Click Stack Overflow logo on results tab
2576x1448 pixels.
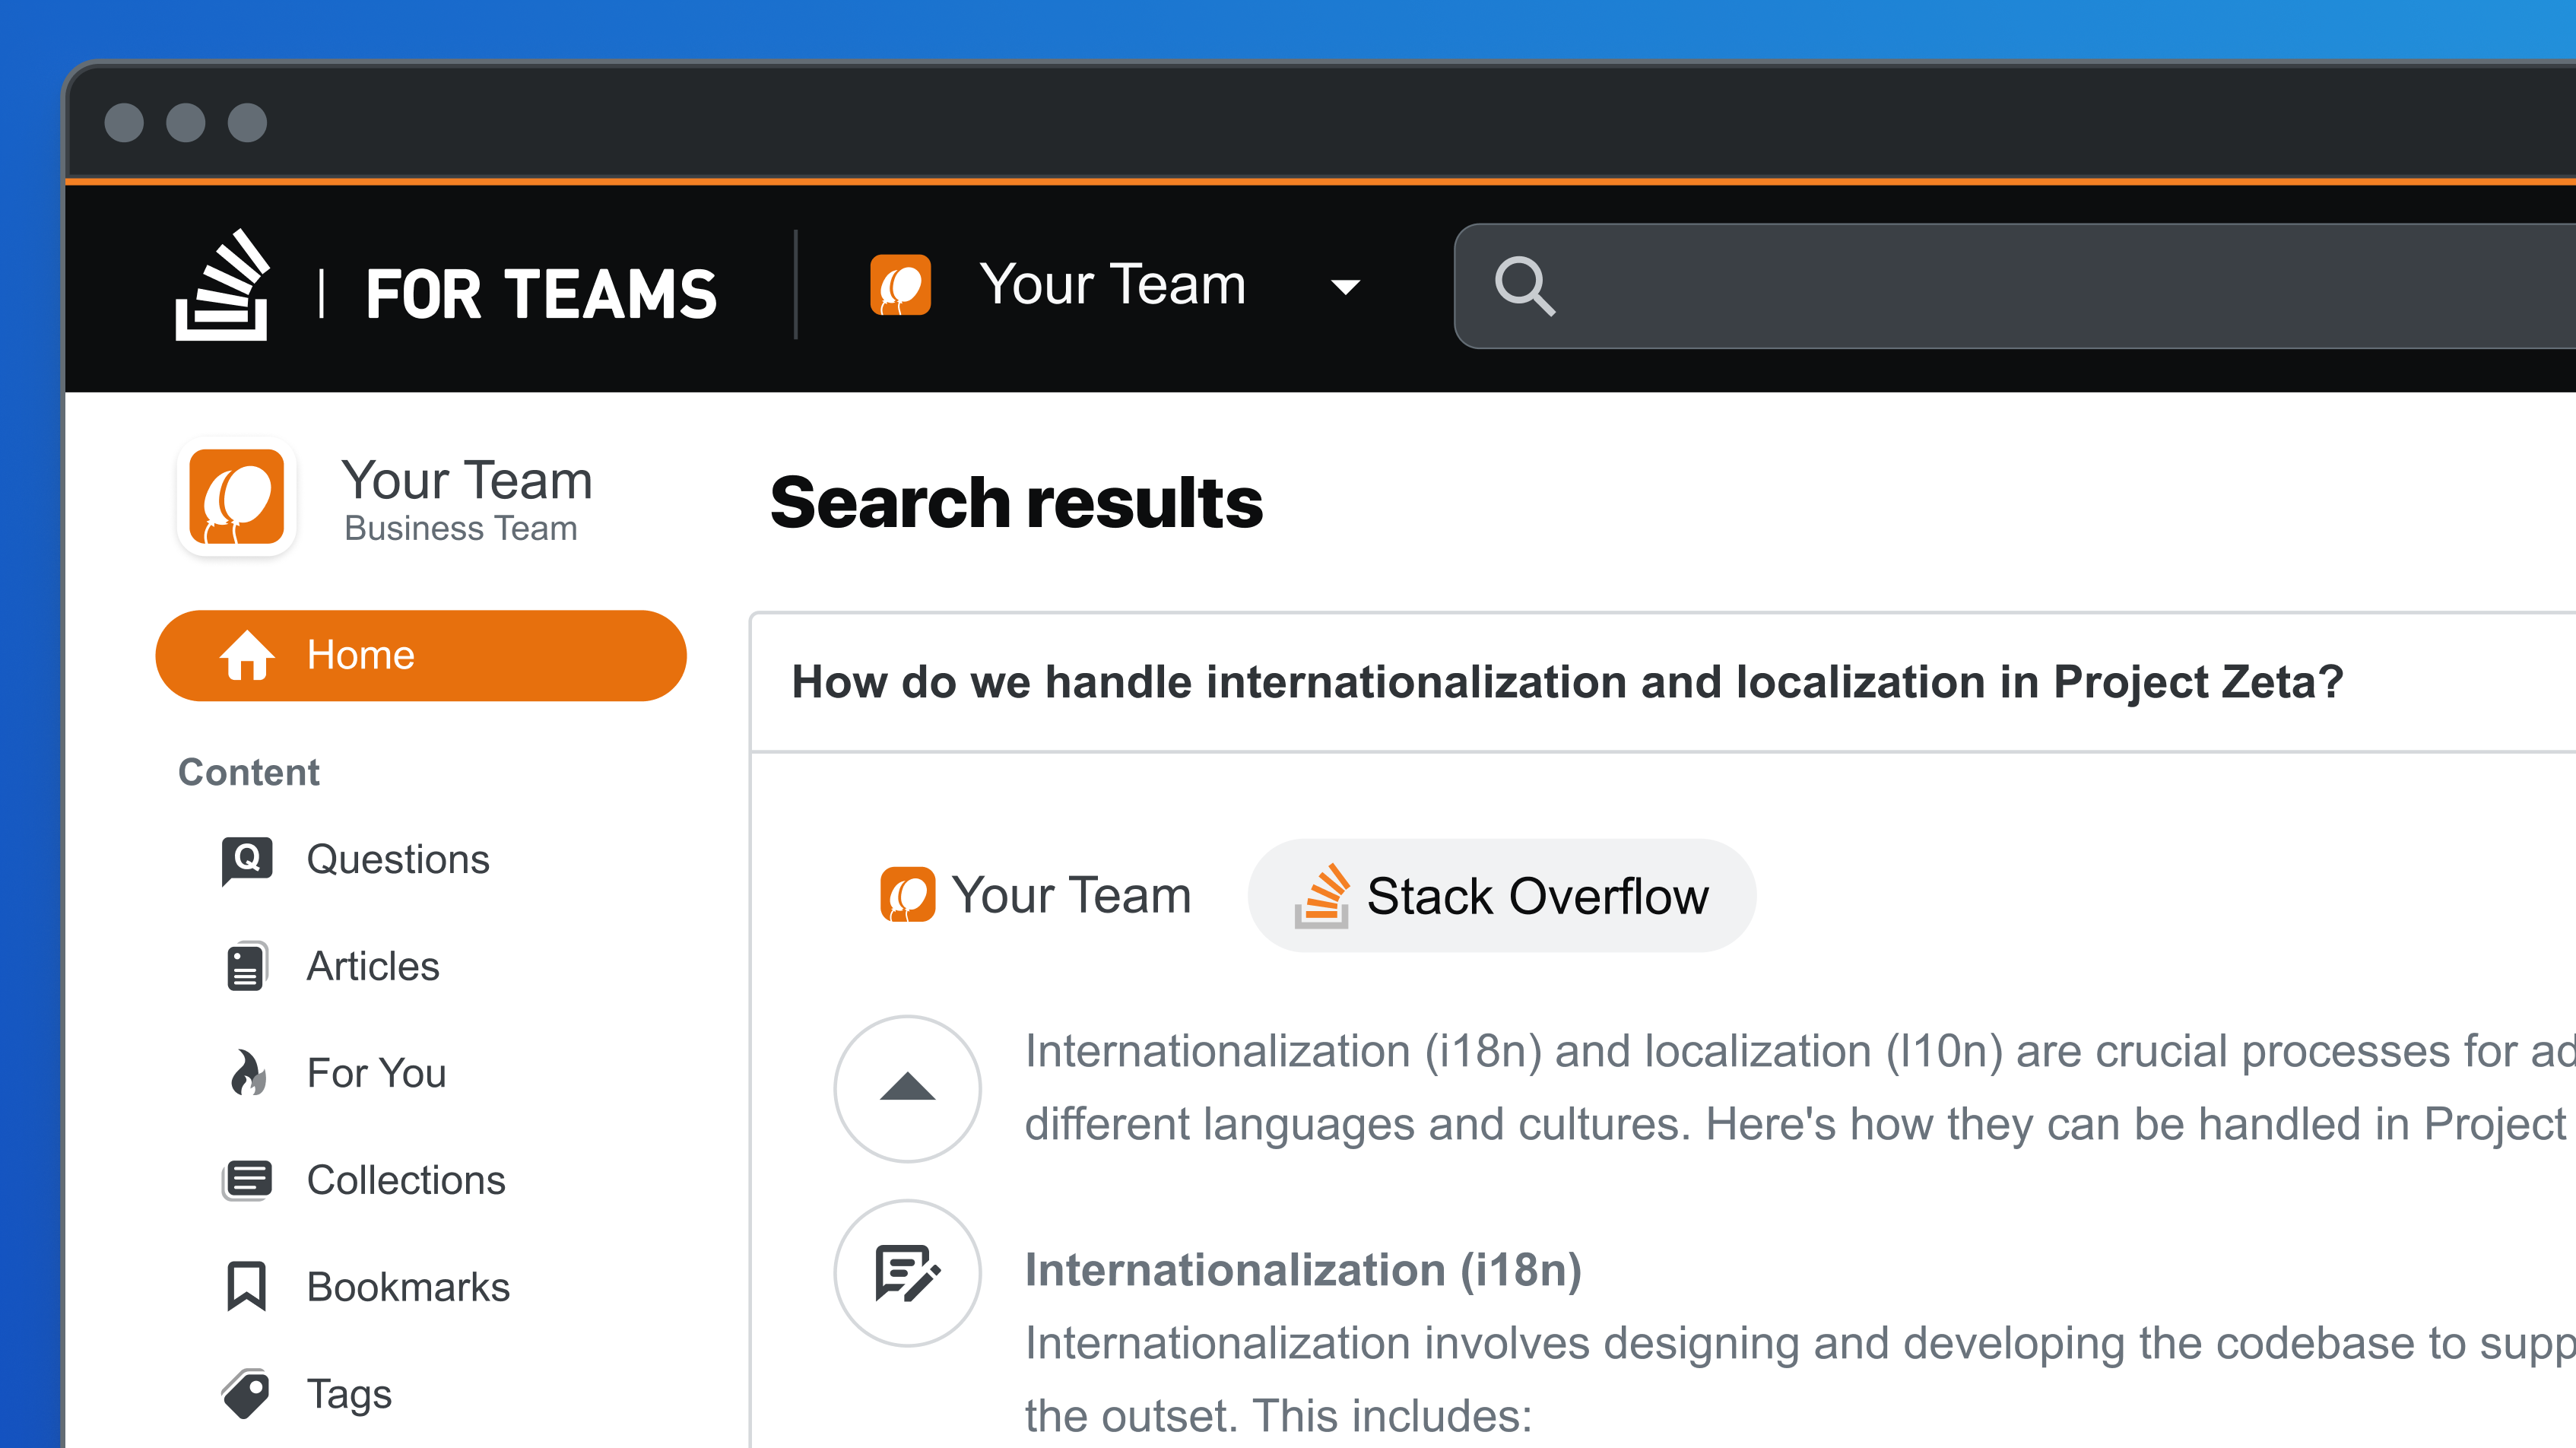[x=1322, y=895]
